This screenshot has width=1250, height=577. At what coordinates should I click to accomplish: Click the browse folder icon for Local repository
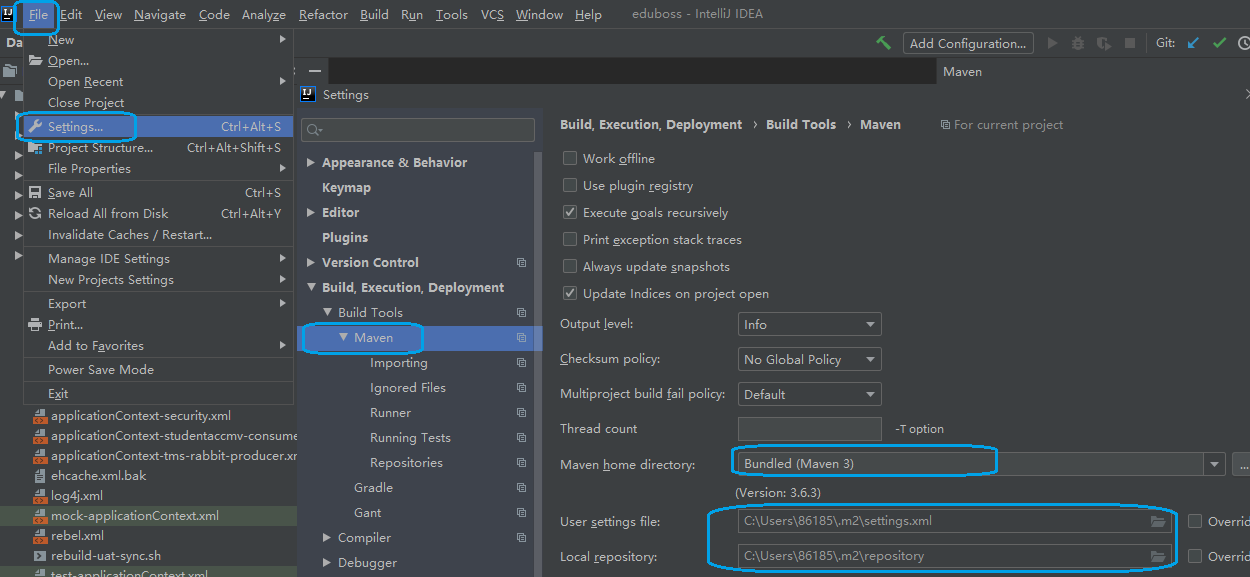tap(1158, 556)
